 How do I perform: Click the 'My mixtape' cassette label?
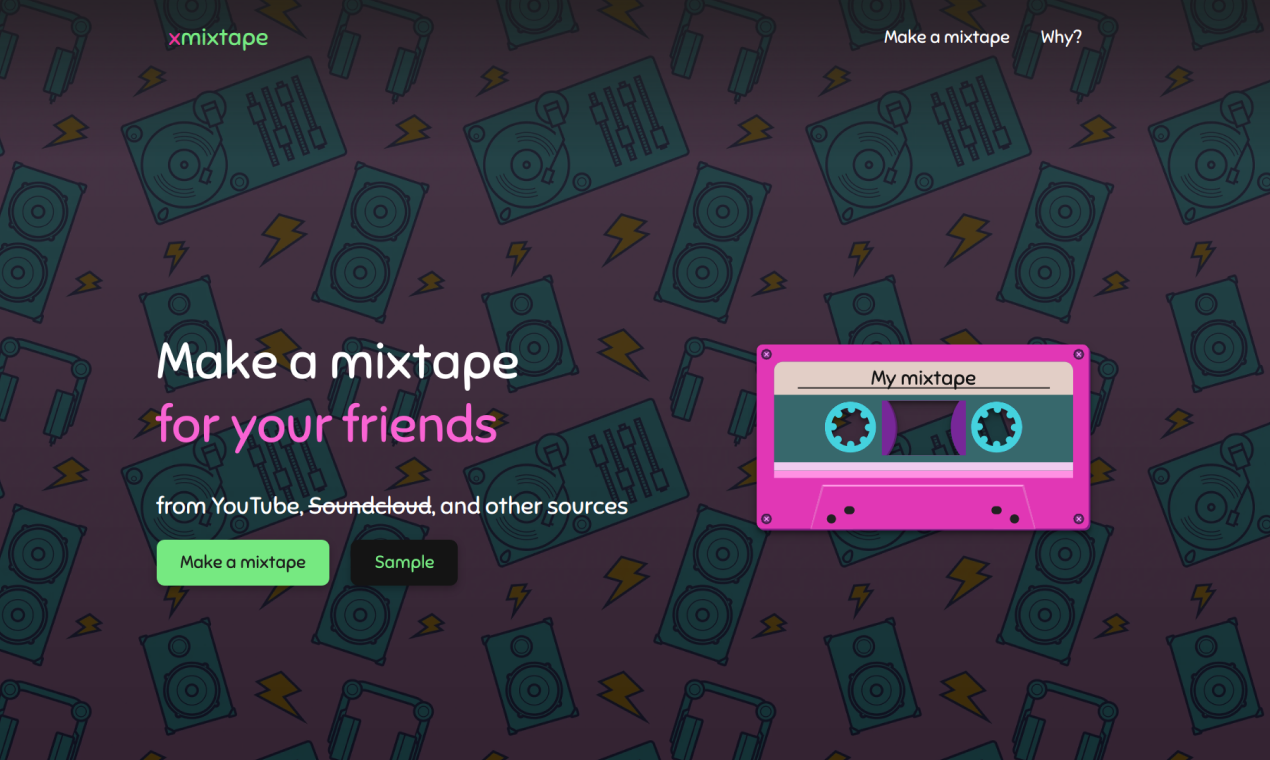[923, 378]
